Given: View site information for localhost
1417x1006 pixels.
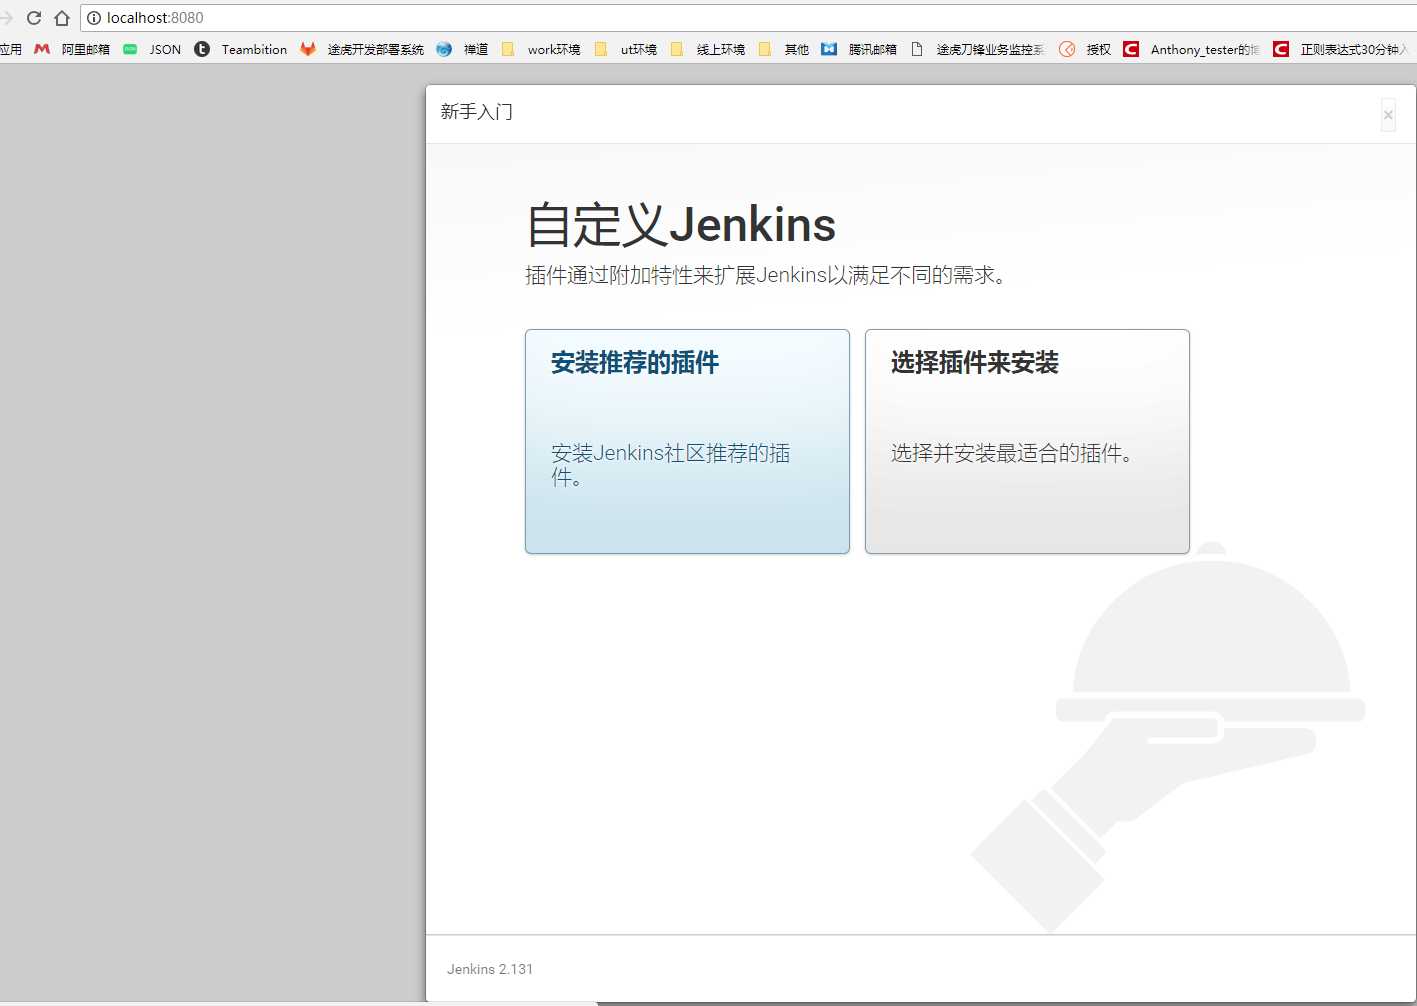Looking at the screenshot, I should click(x=94, y=18).
